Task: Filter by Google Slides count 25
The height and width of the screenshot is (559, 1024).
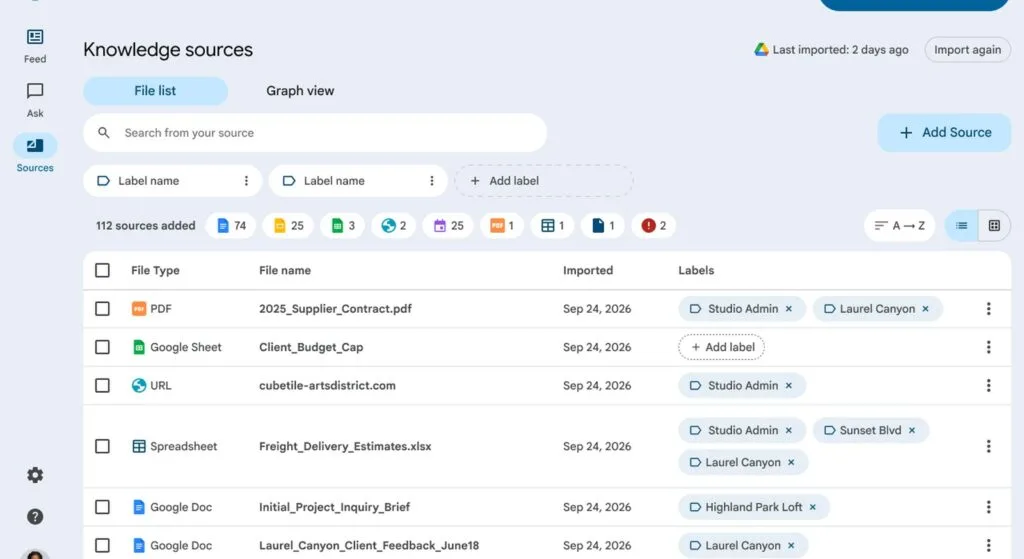Action: click(x=289, y=225)
